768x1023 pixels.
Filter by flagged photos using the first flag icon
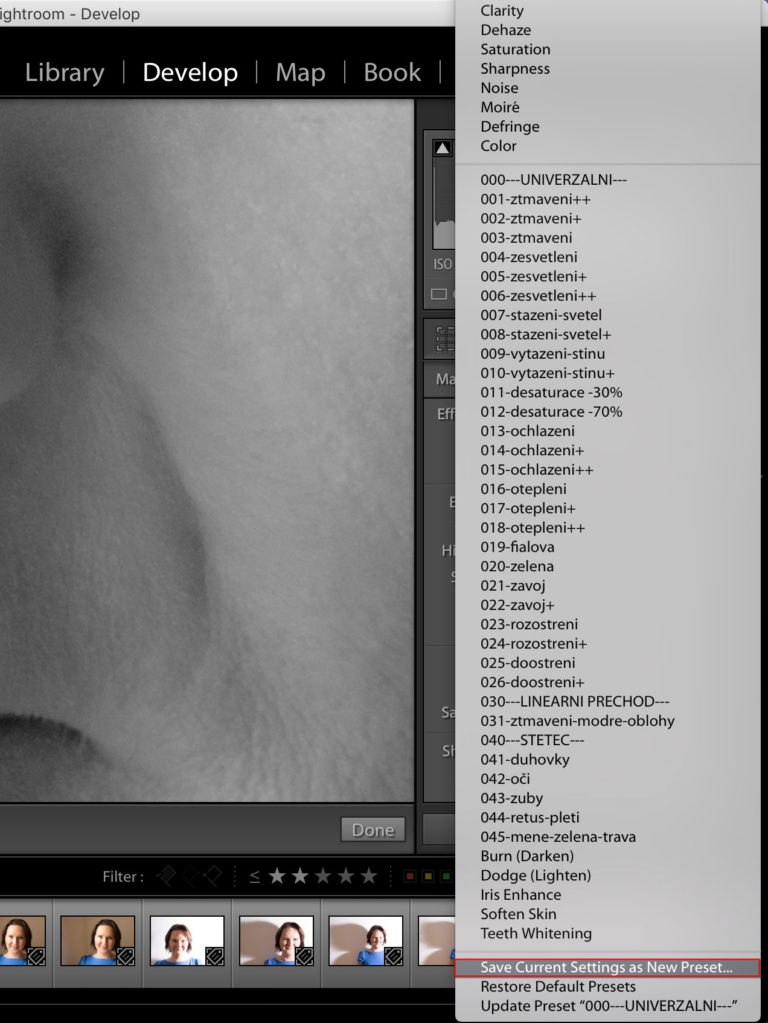pos(166,876)
